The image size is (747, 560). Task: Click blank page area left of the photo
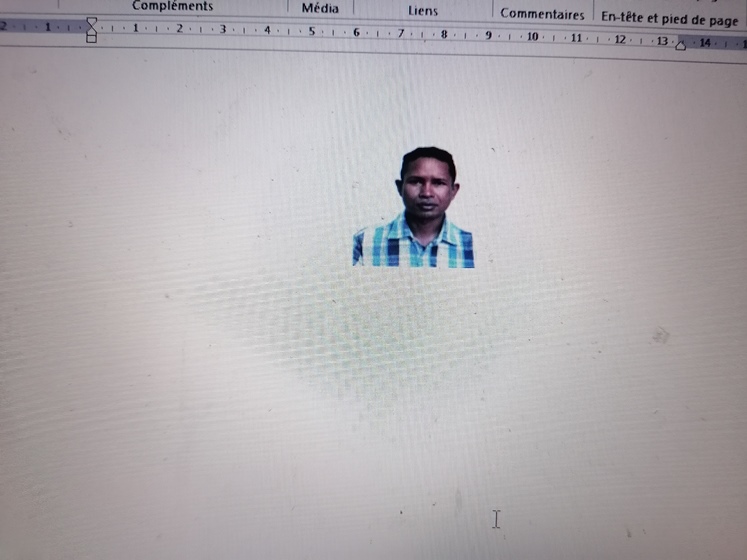pyautogui.click(x=200, y=210)
